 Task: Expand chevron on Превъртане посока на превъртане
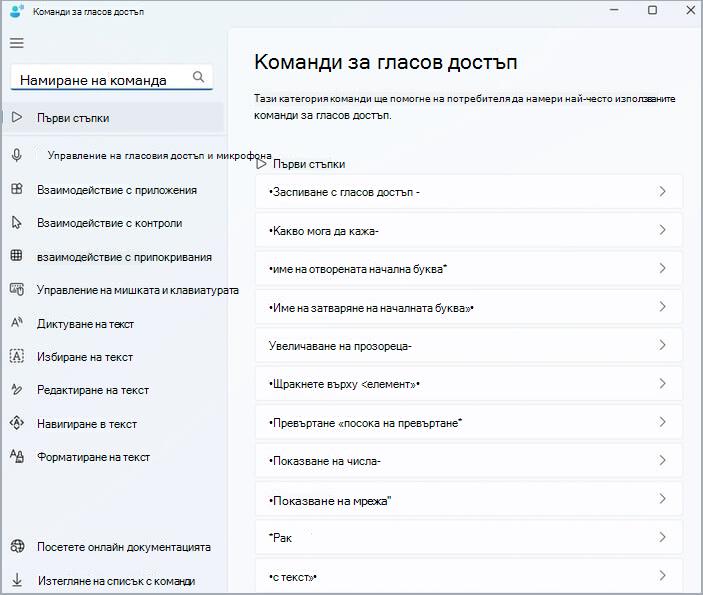(x=662, y=422)
